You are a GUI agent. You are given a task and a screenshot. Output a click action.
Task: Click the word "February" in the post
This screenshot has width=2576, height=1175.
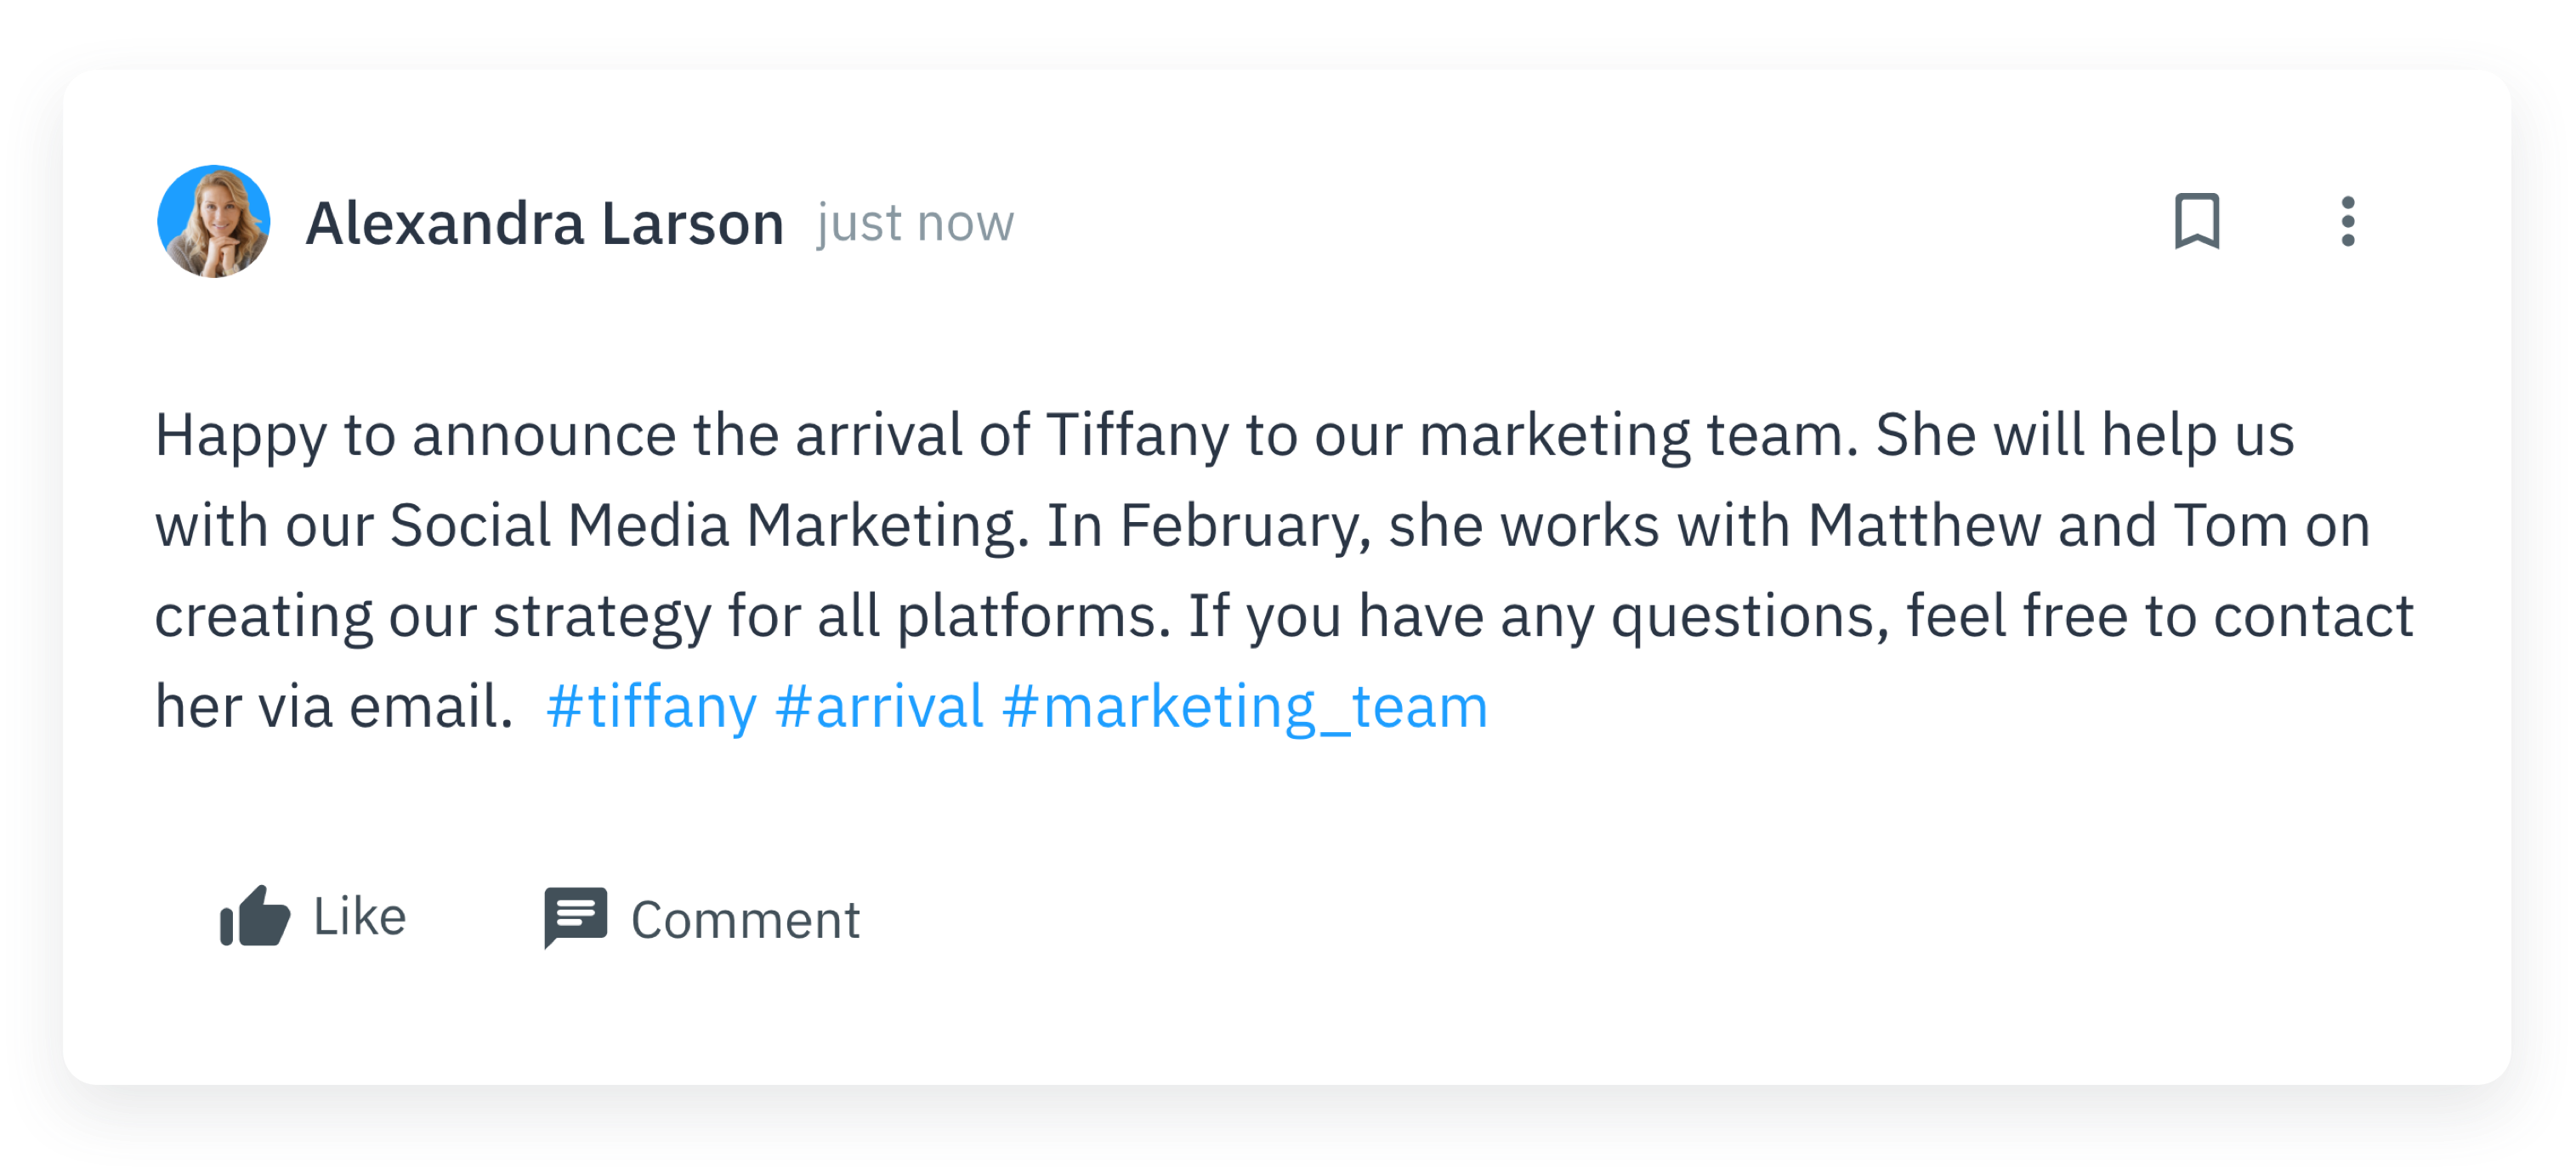1244,526
